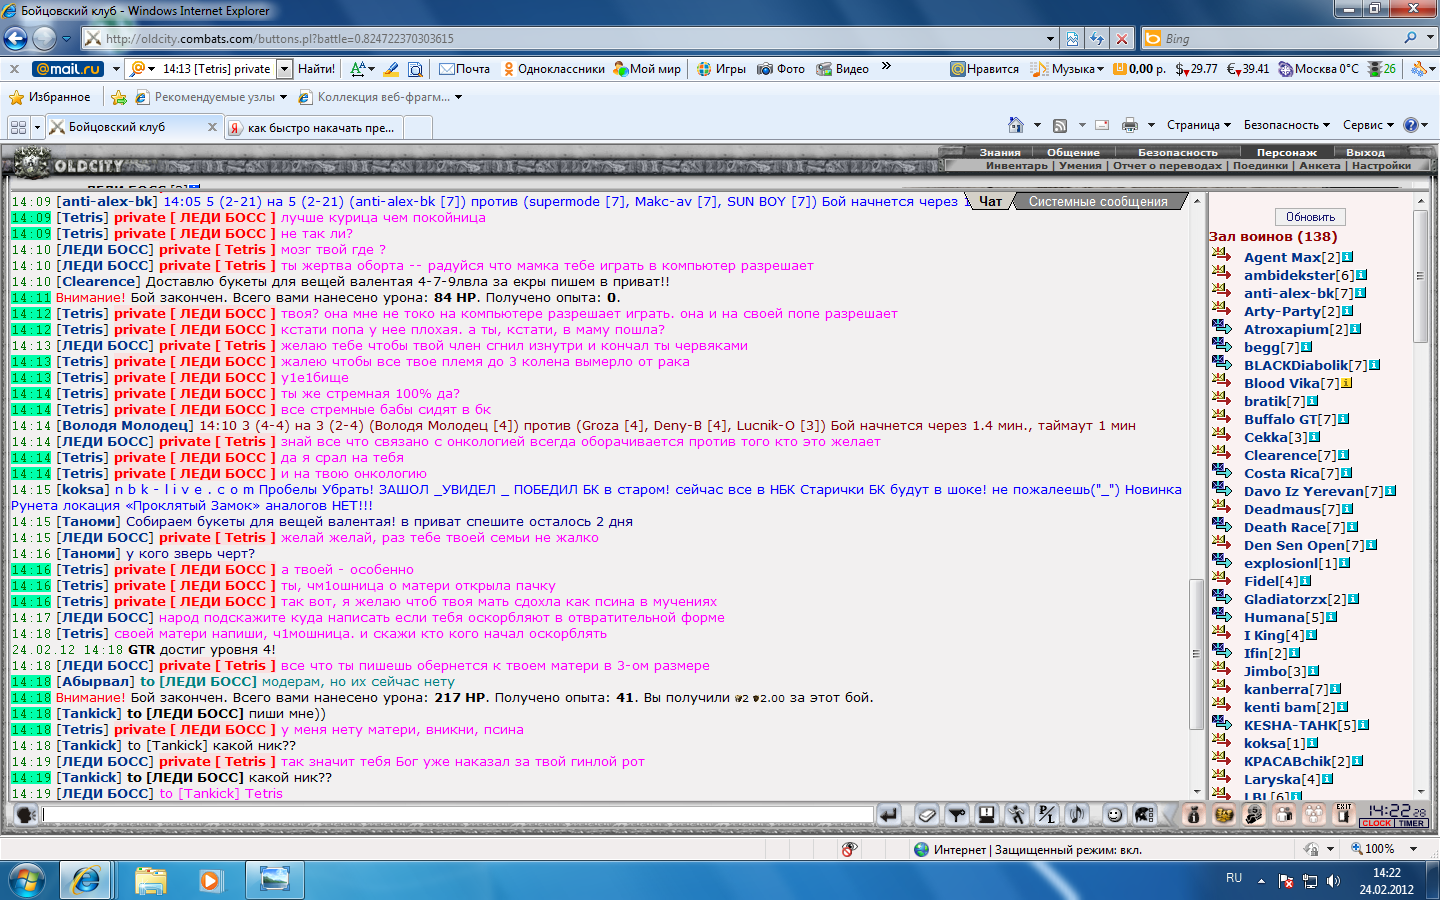Open the Общение game menu
Screen dimensions: 1440x900
(x=1073, y=152)
